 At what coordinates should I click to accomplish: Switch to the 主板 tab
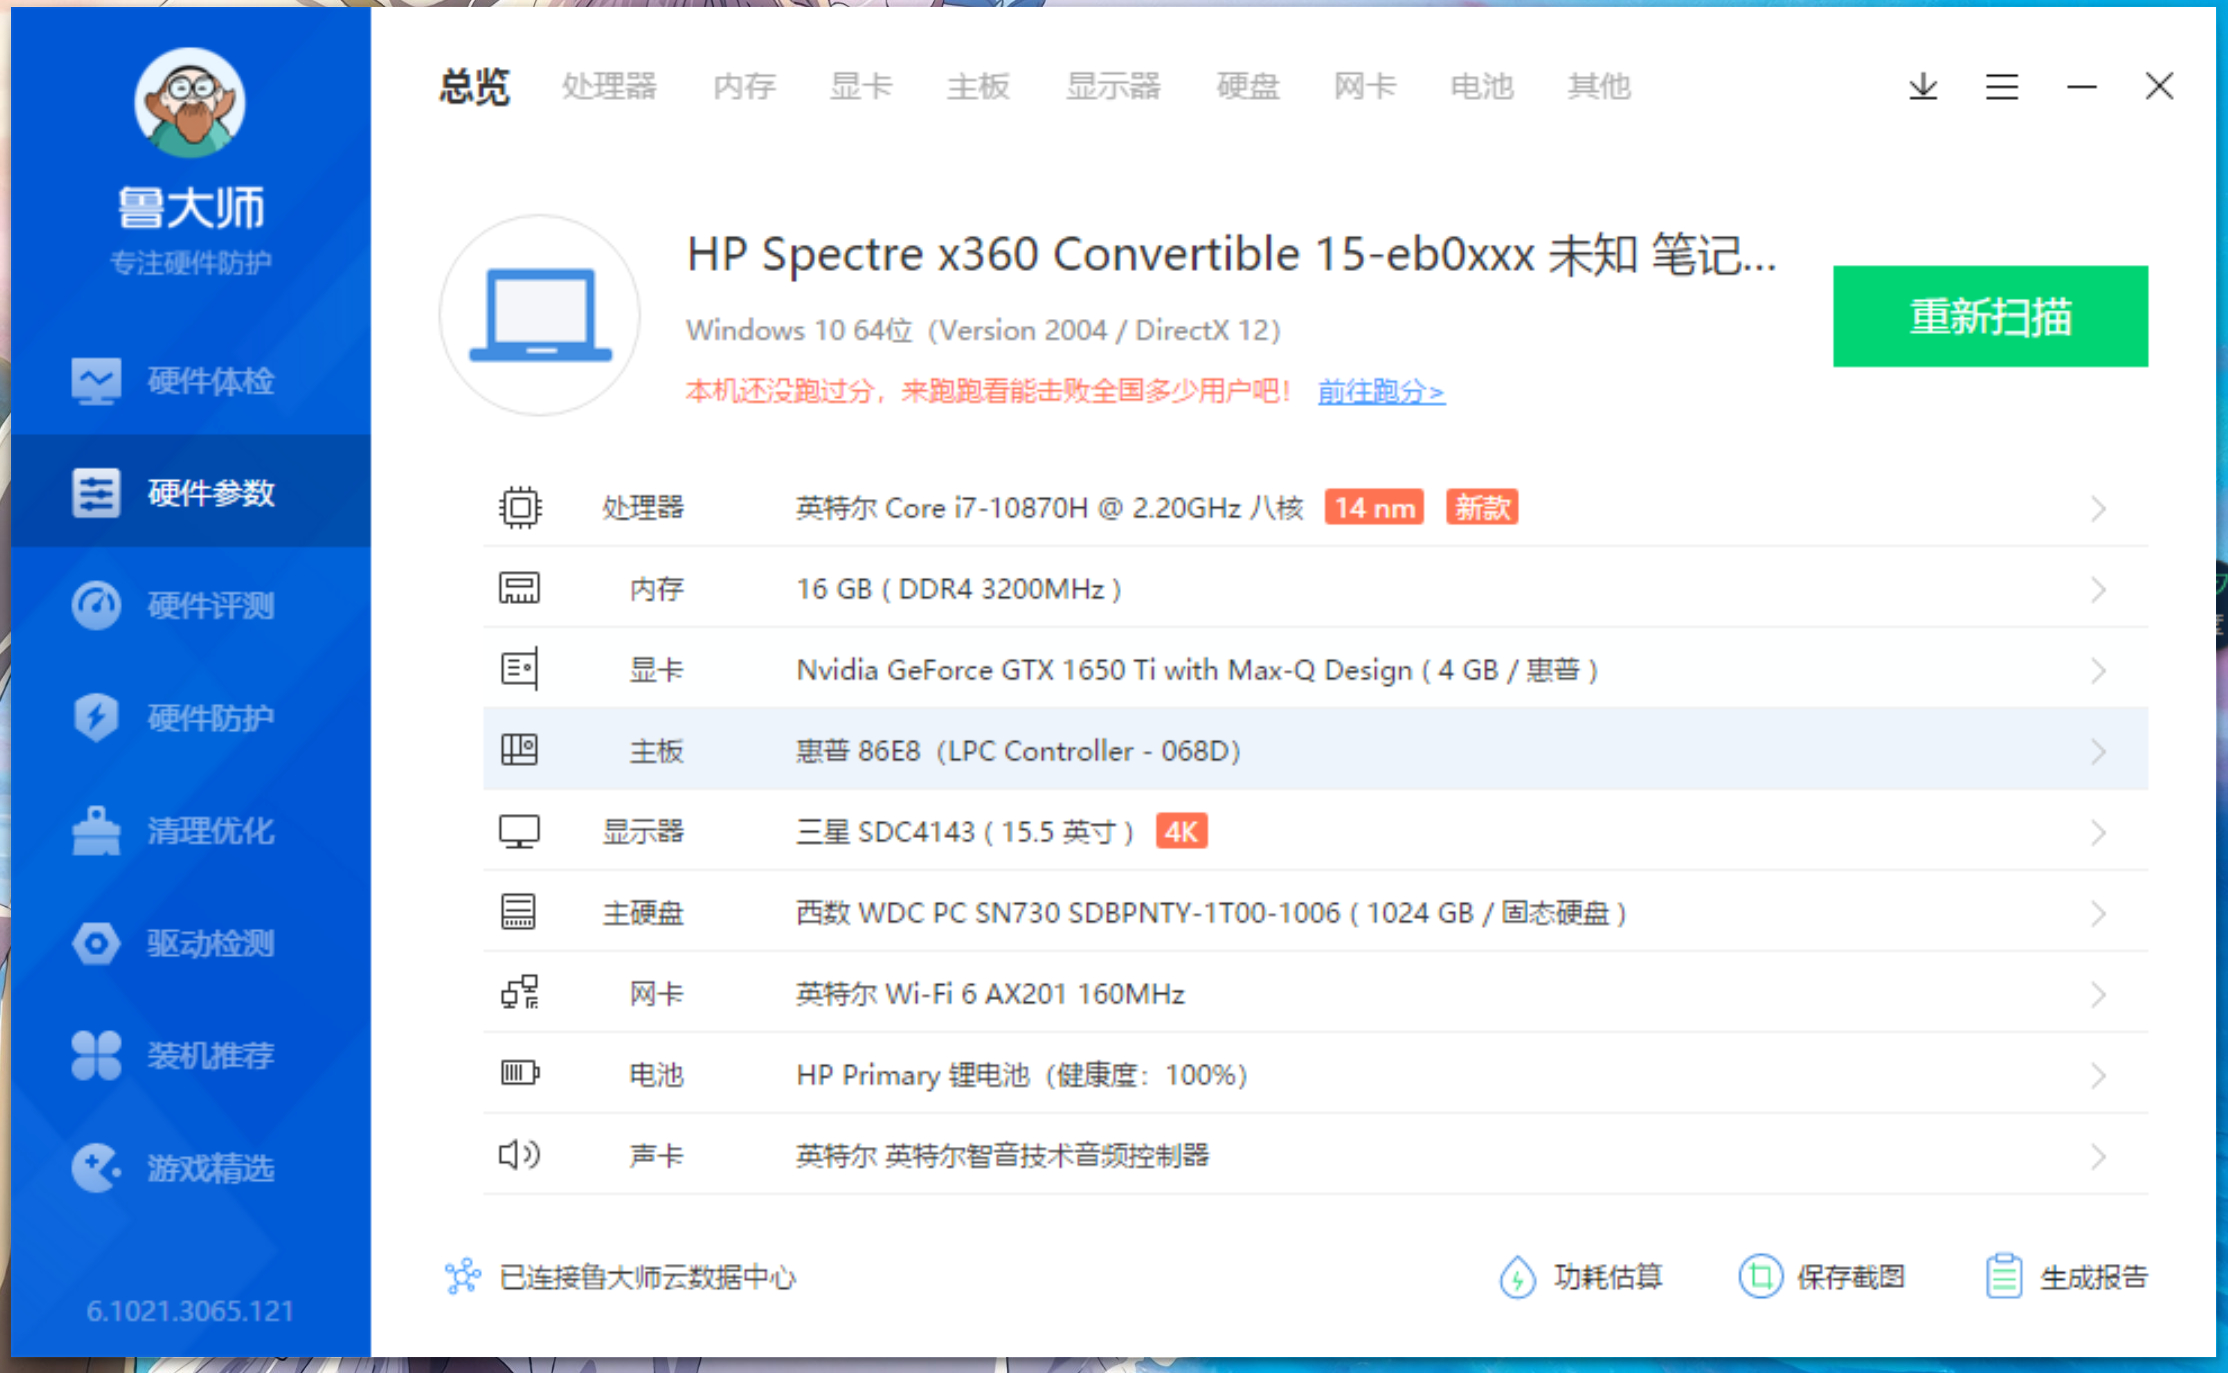[978, 87]
